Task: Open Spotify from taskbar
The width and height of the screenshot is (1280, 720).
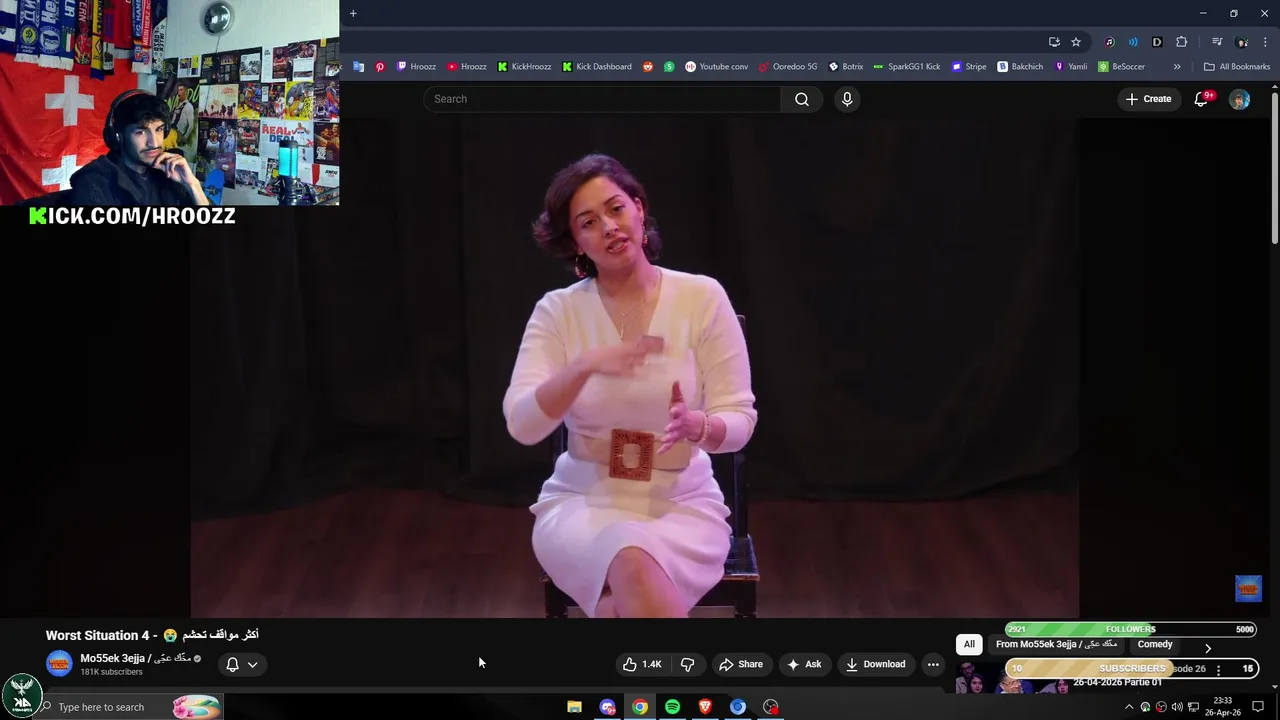Action: pos(672,707)
